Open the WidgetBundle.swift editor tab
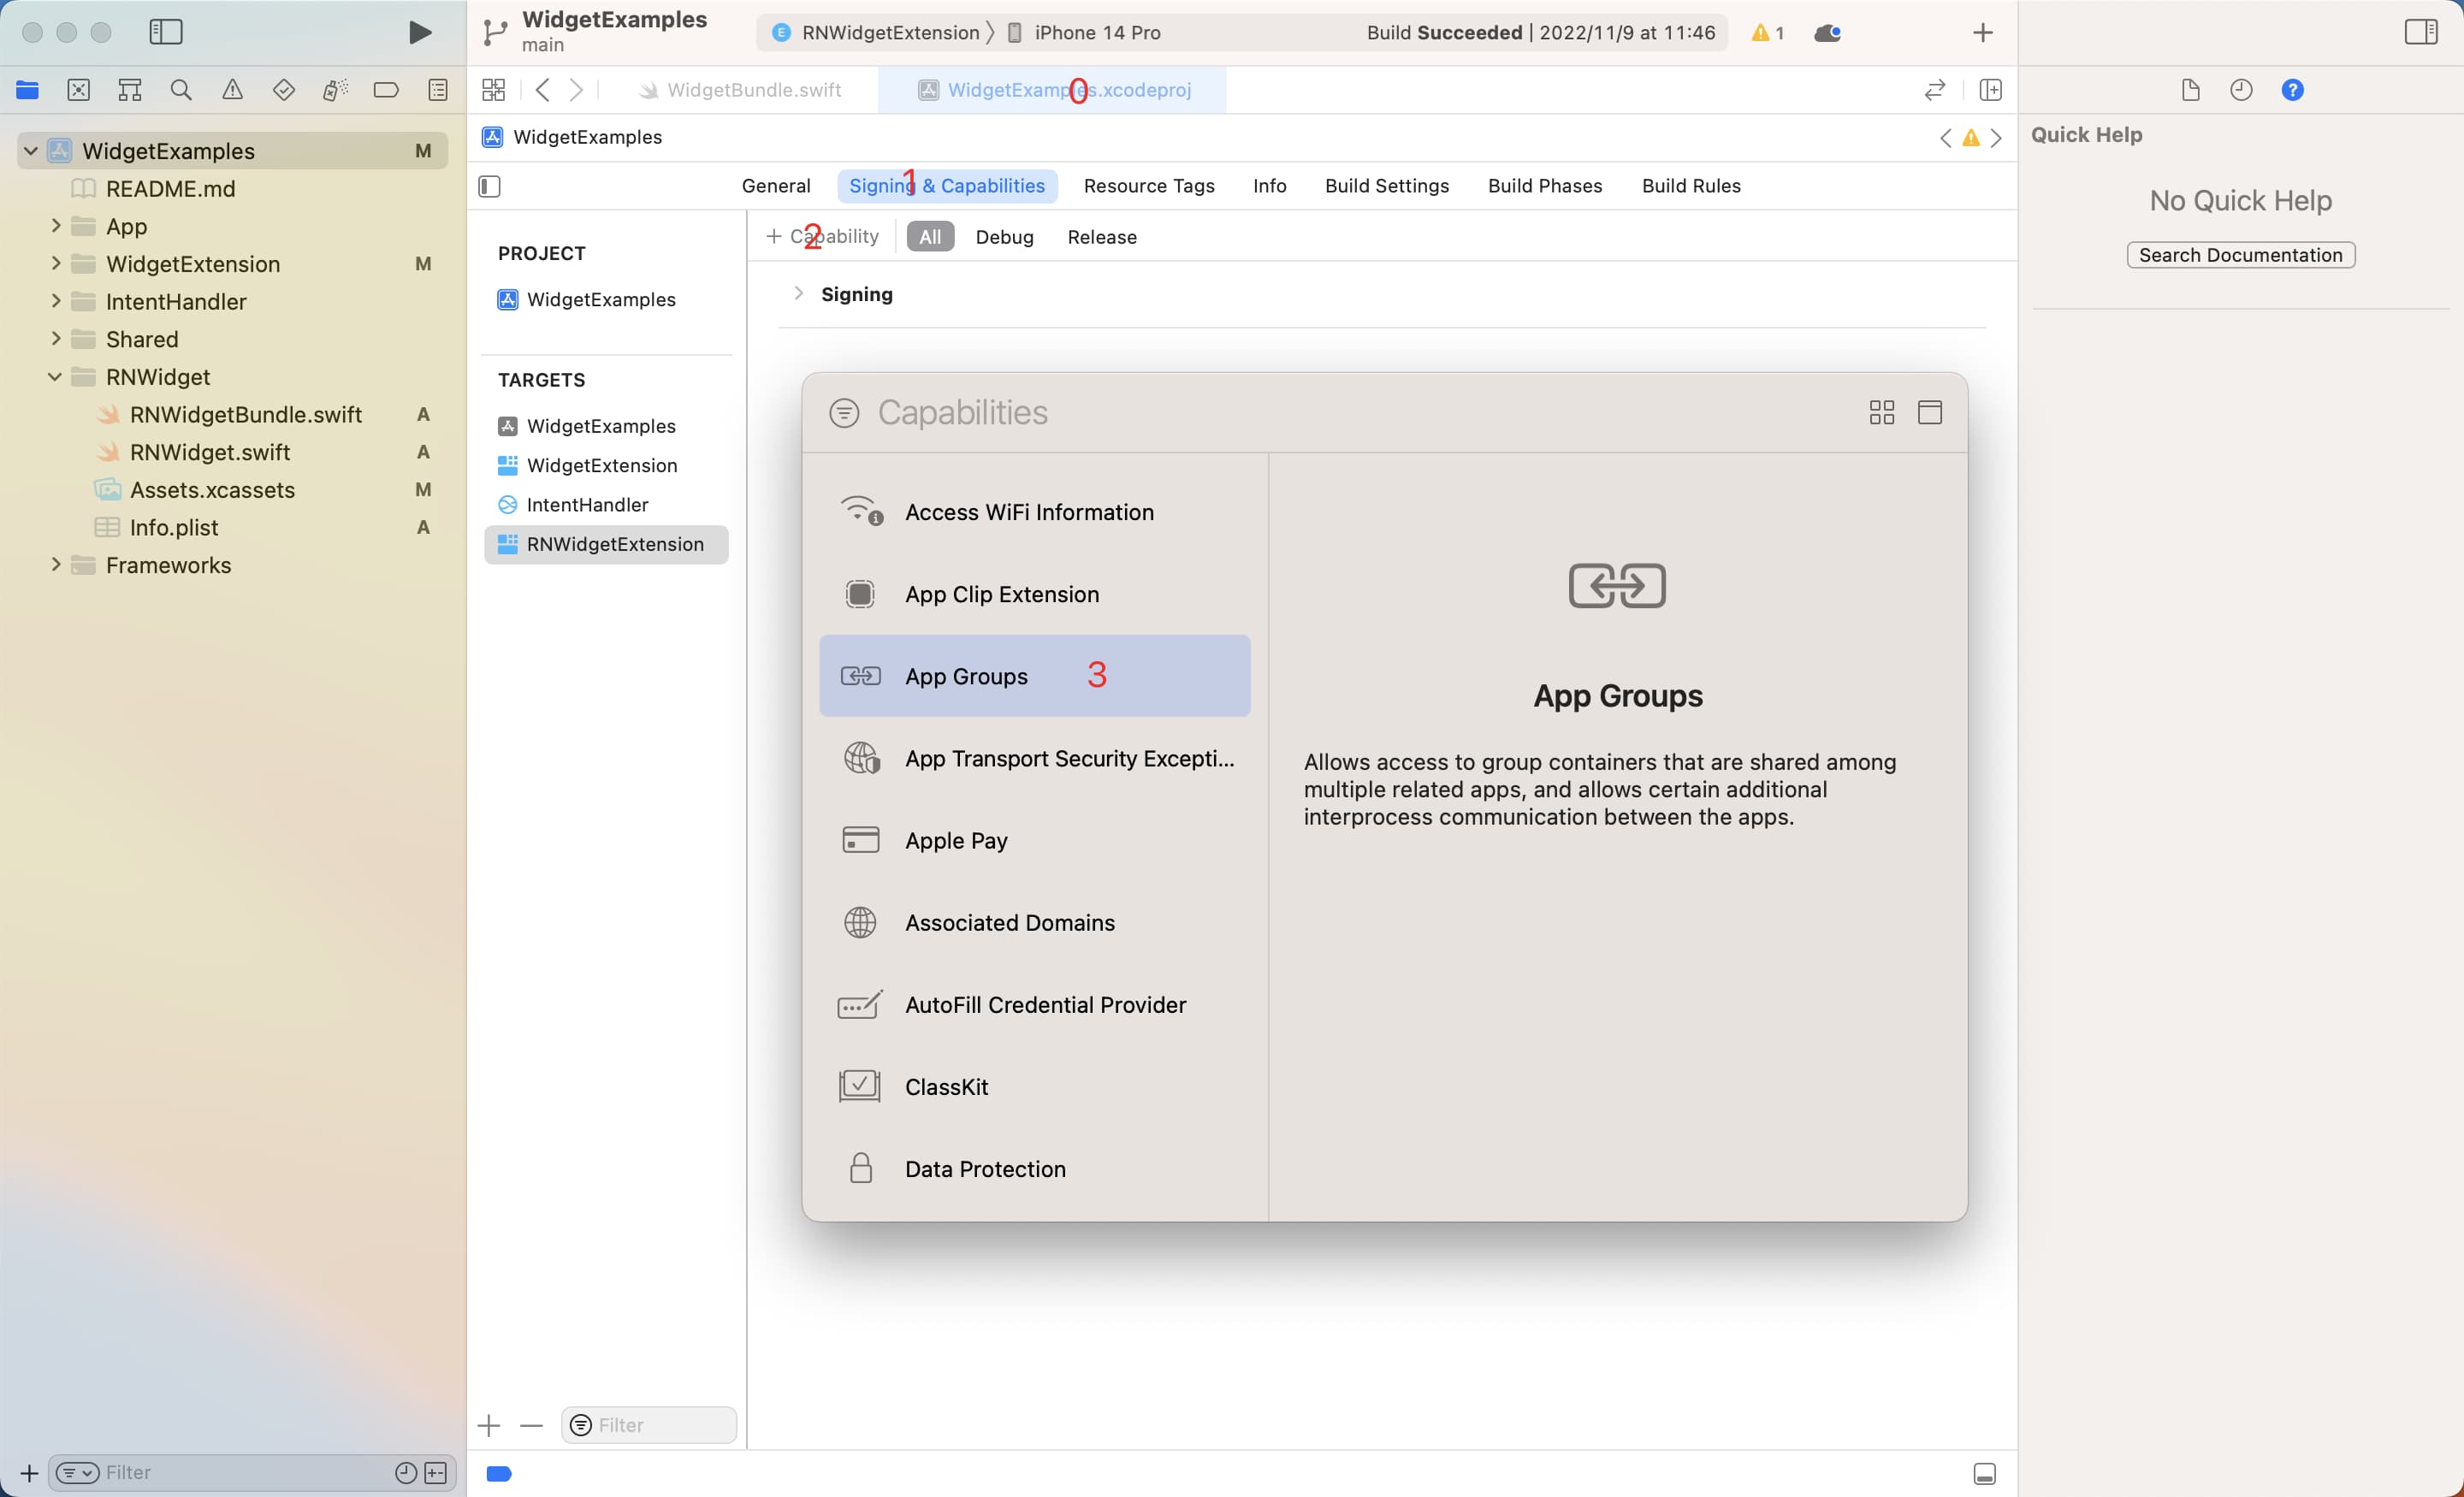Screen dimensions: 2464x1497 click(741, 90)
